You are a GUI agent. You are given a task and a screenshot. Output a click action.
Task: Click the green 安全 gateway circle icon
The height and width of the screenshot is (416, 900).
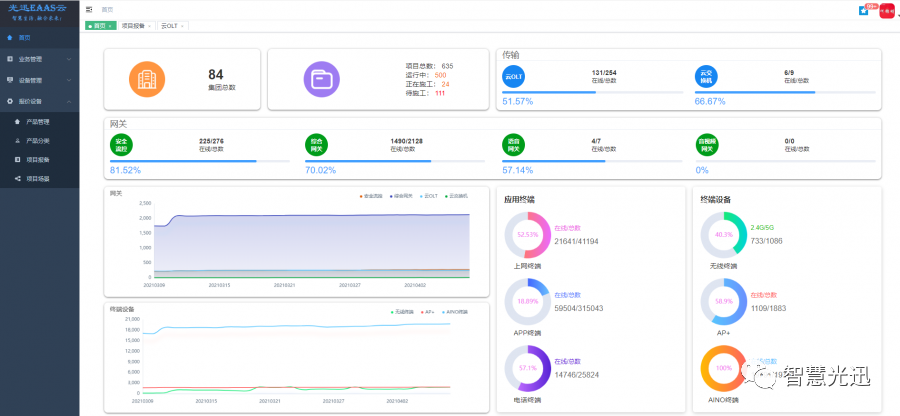pos(121,145)
